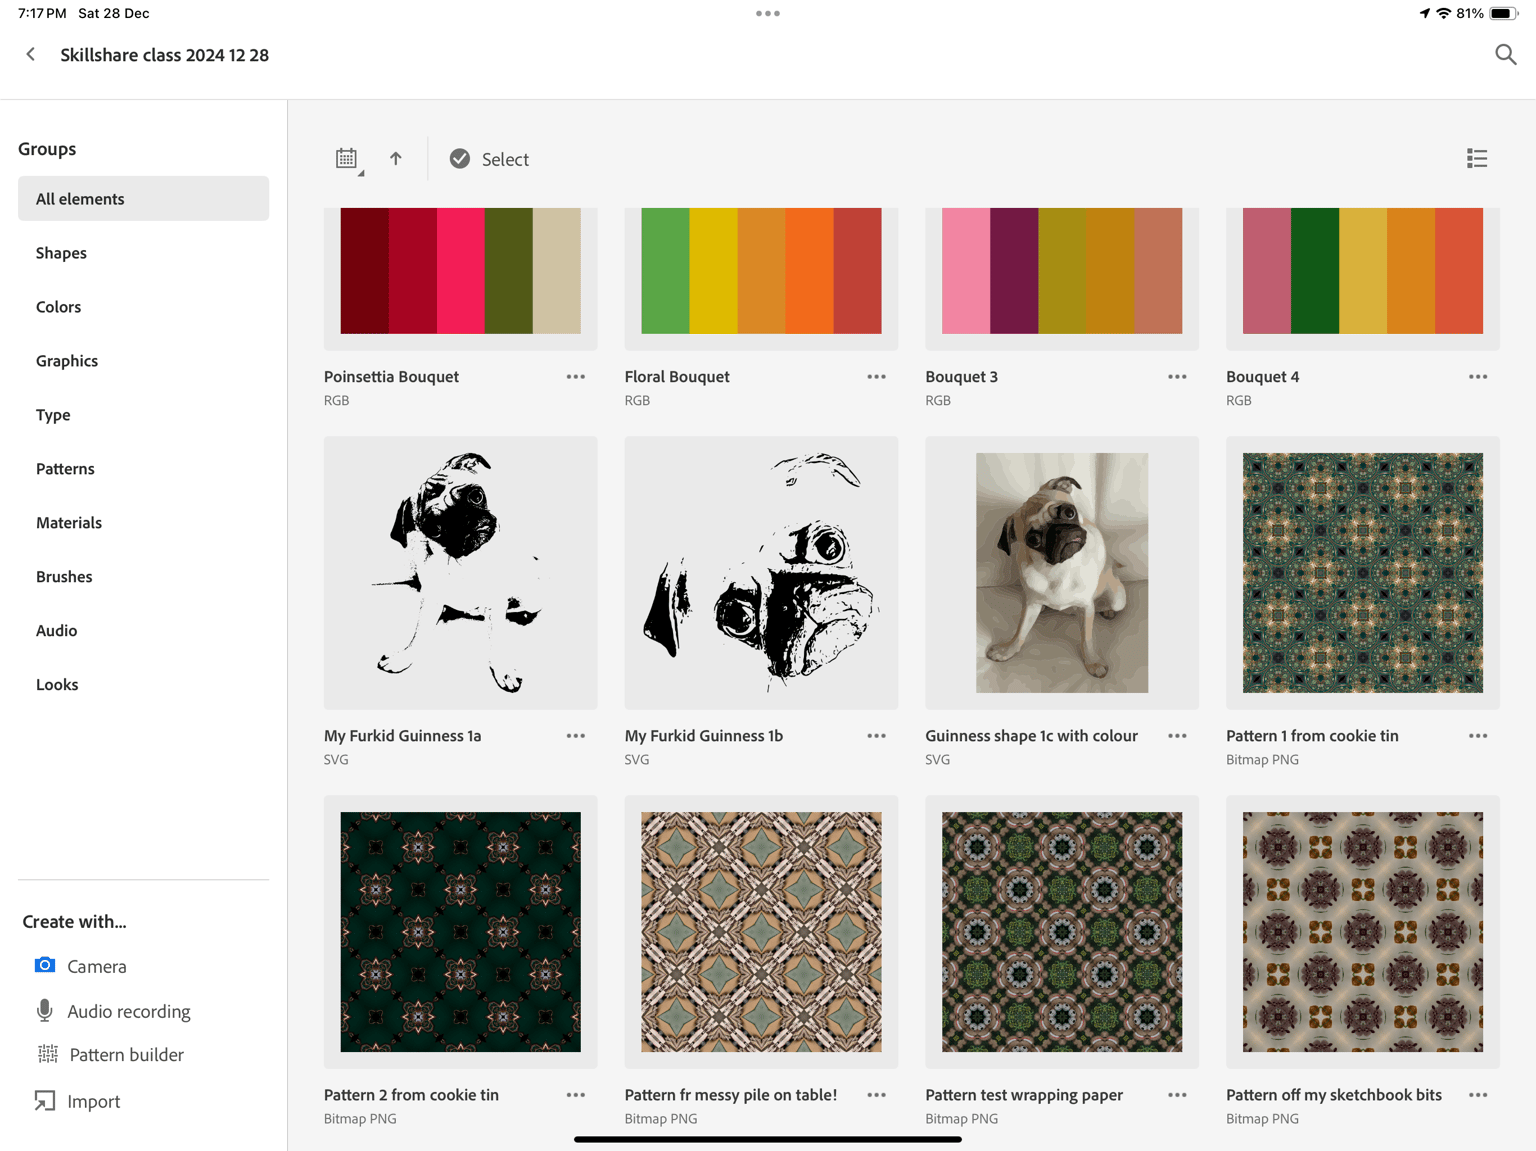Pick dark red swatch in Poinsettia Bouquet
The height and width of the screenshot is (1151, 1536).
(x=364, y=271)
